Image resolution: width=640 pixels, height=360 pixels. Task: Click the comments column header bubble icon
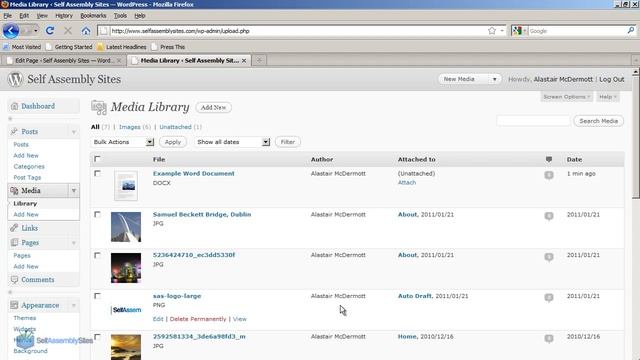(x=549, y=159)
